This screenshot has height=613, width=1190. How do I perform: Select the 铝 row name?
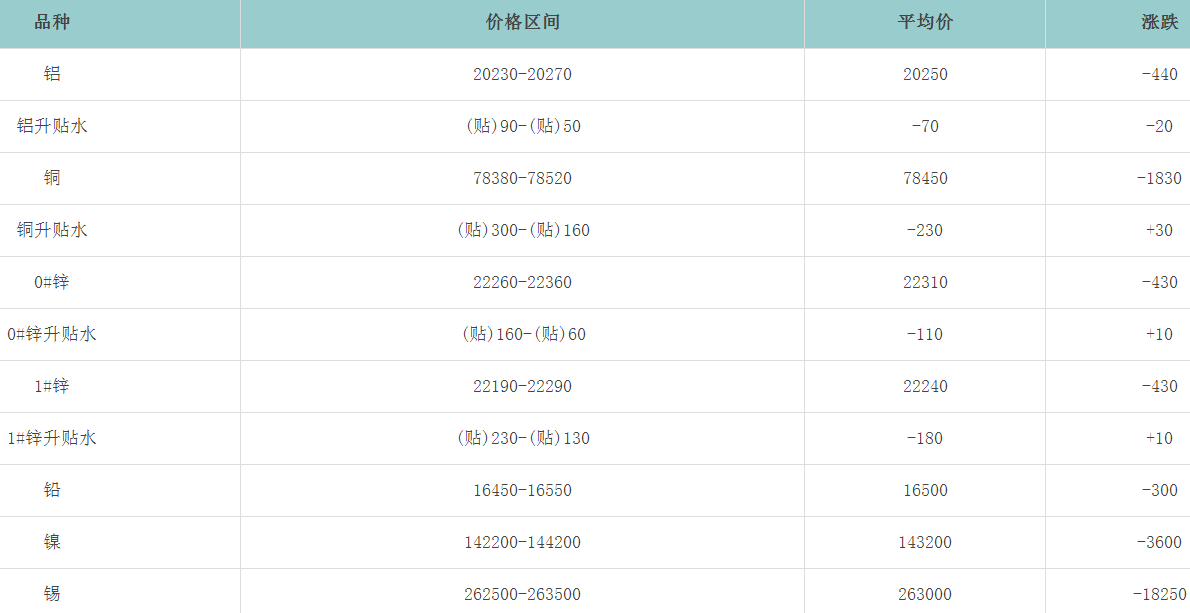pyautogui.click(x=52, y=74)
